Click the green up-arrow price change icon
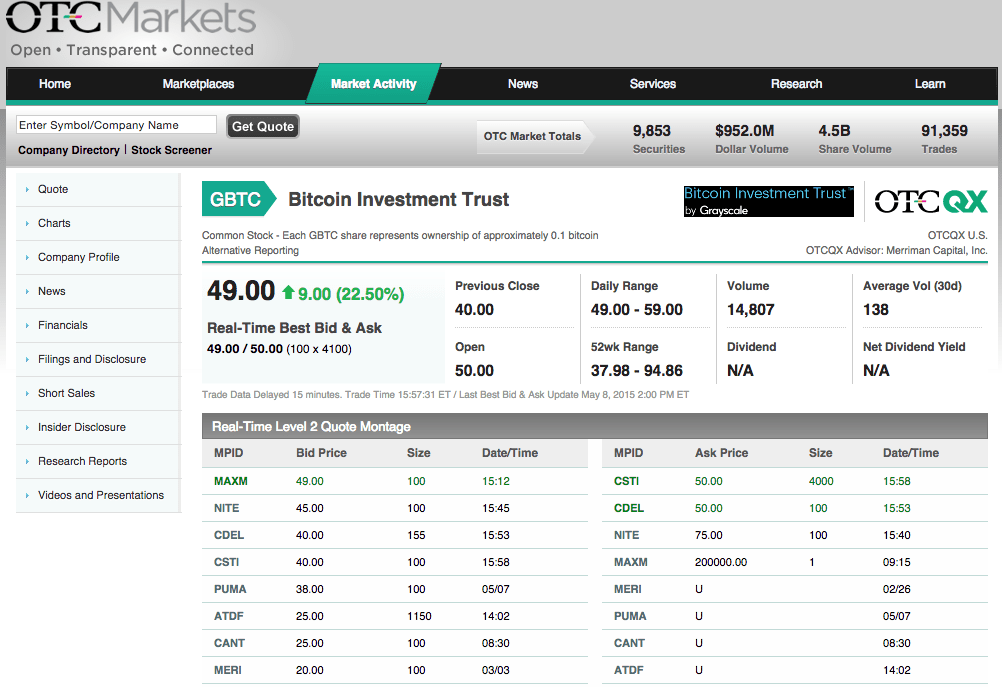The height and width of the screenshot is (687, 1002). 288,293
